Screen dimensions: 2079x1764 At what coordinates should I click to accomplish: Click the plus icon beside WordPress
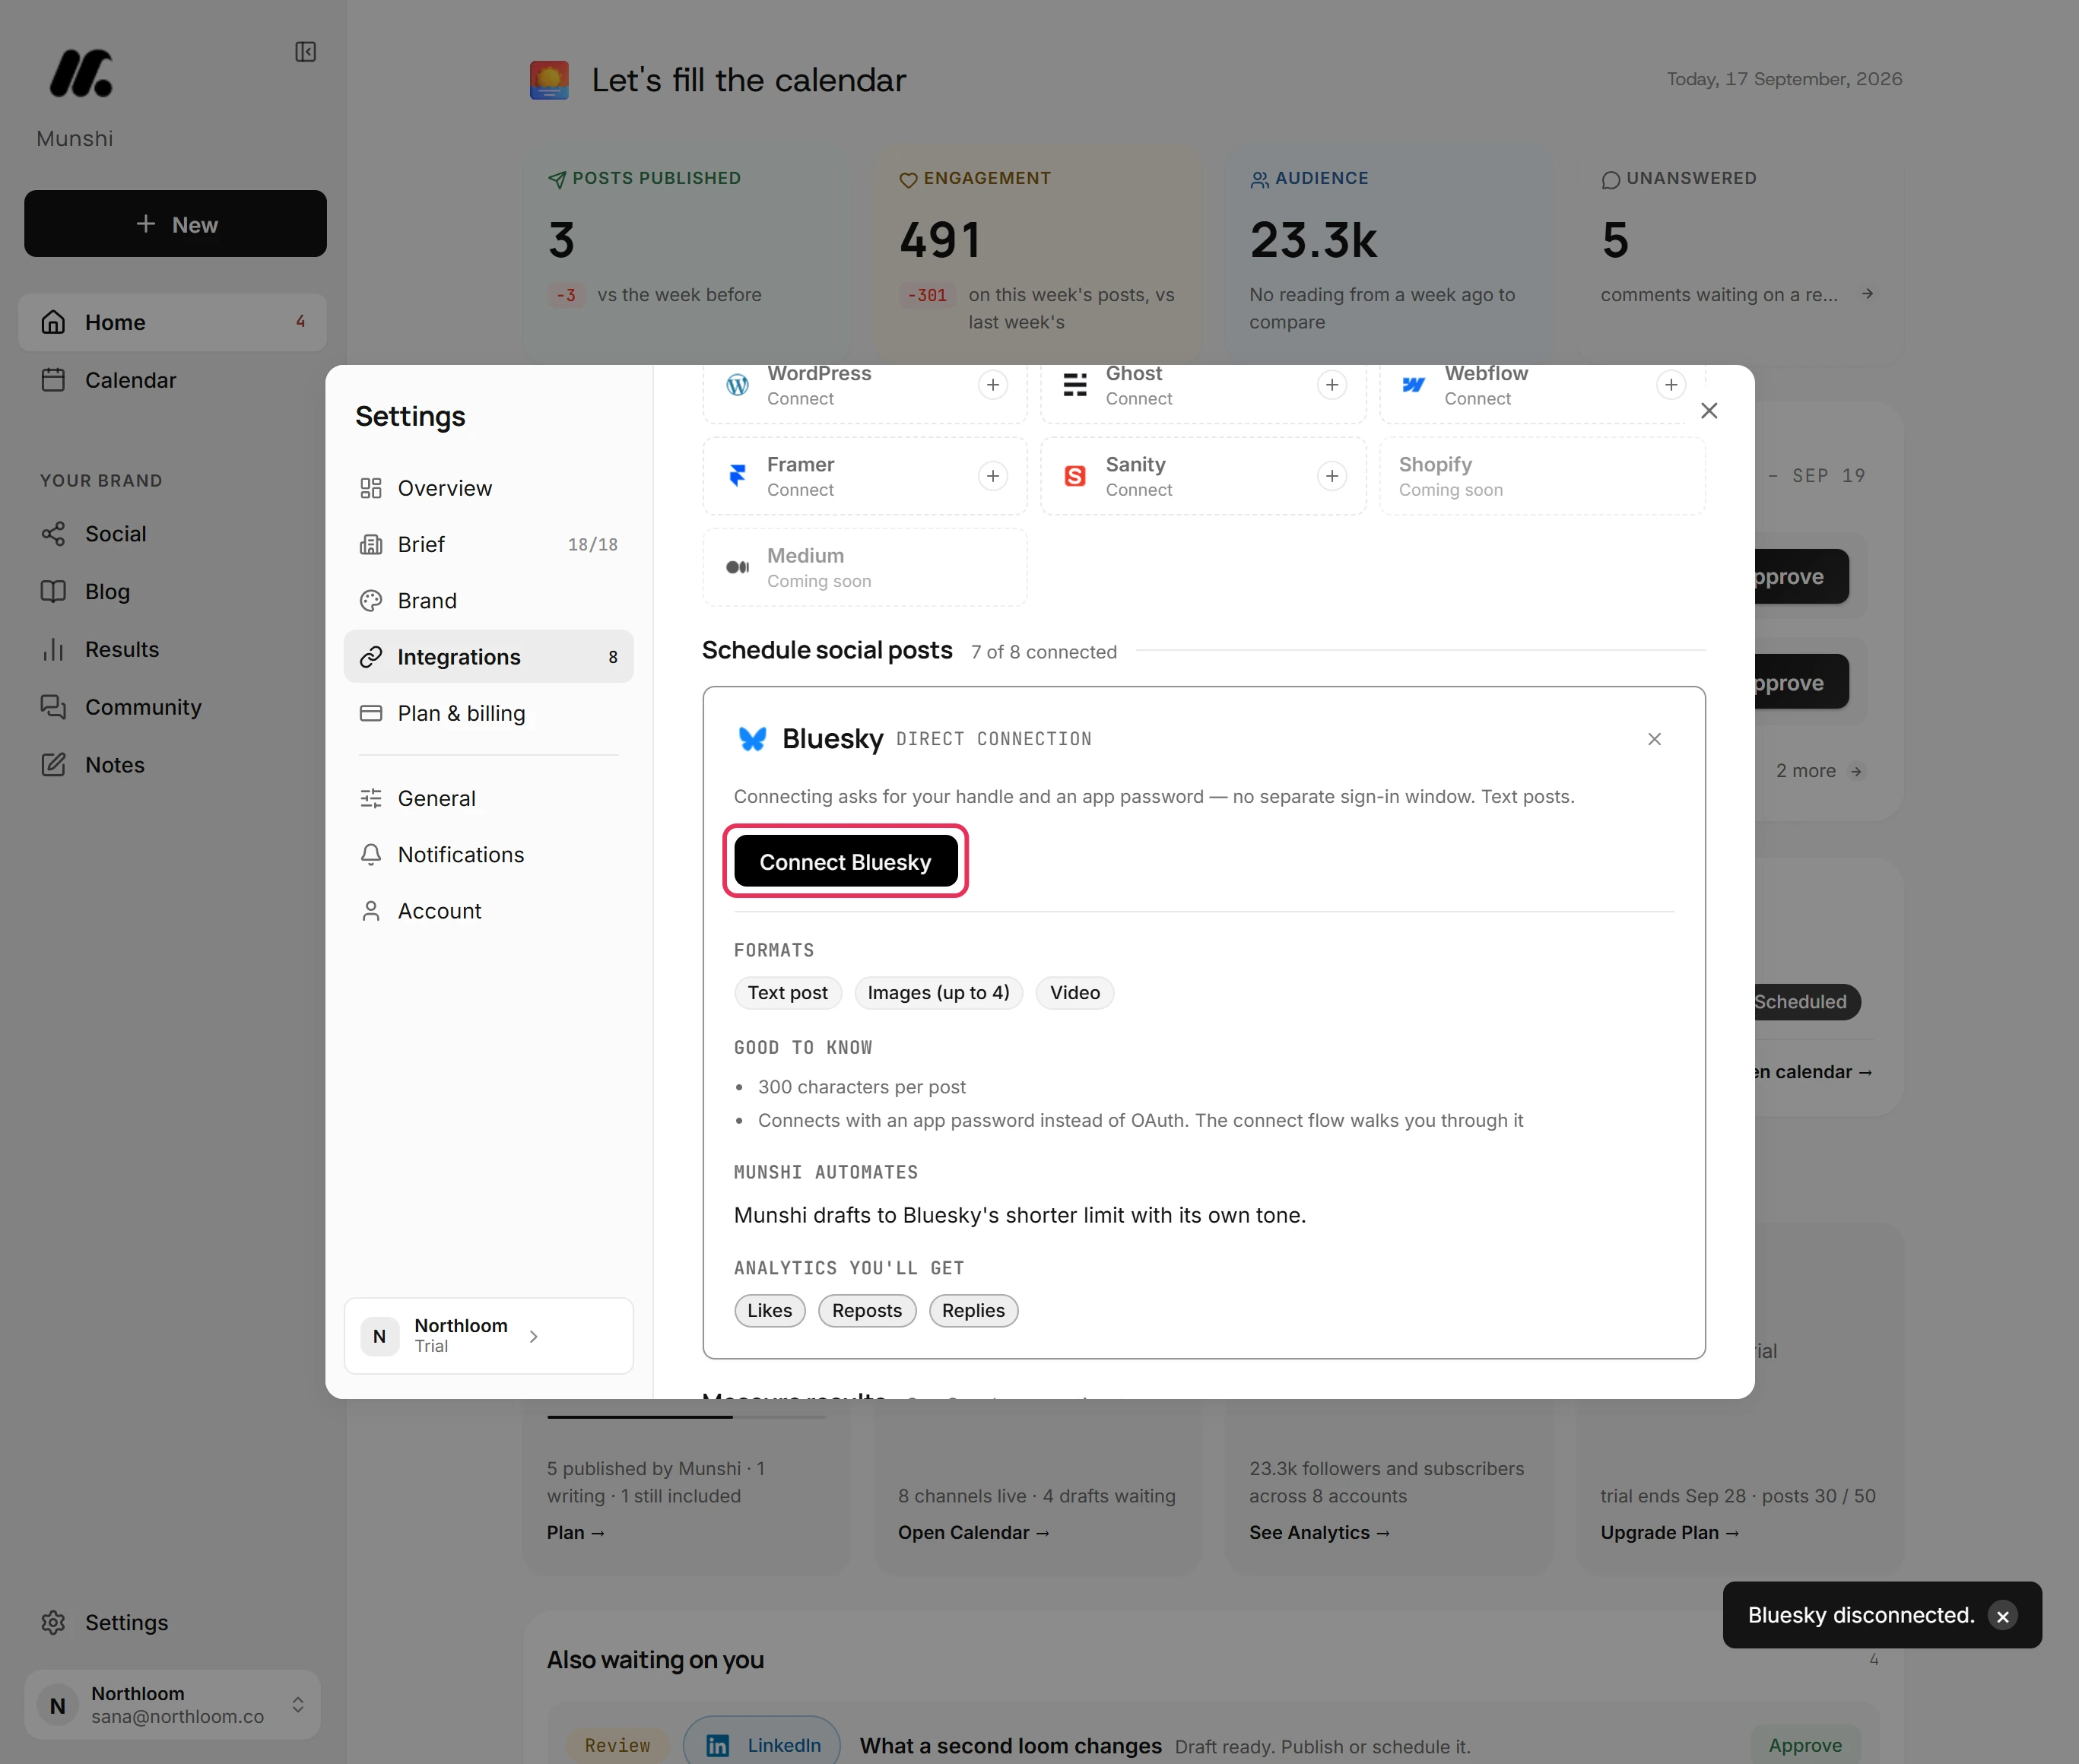[993, 385]
